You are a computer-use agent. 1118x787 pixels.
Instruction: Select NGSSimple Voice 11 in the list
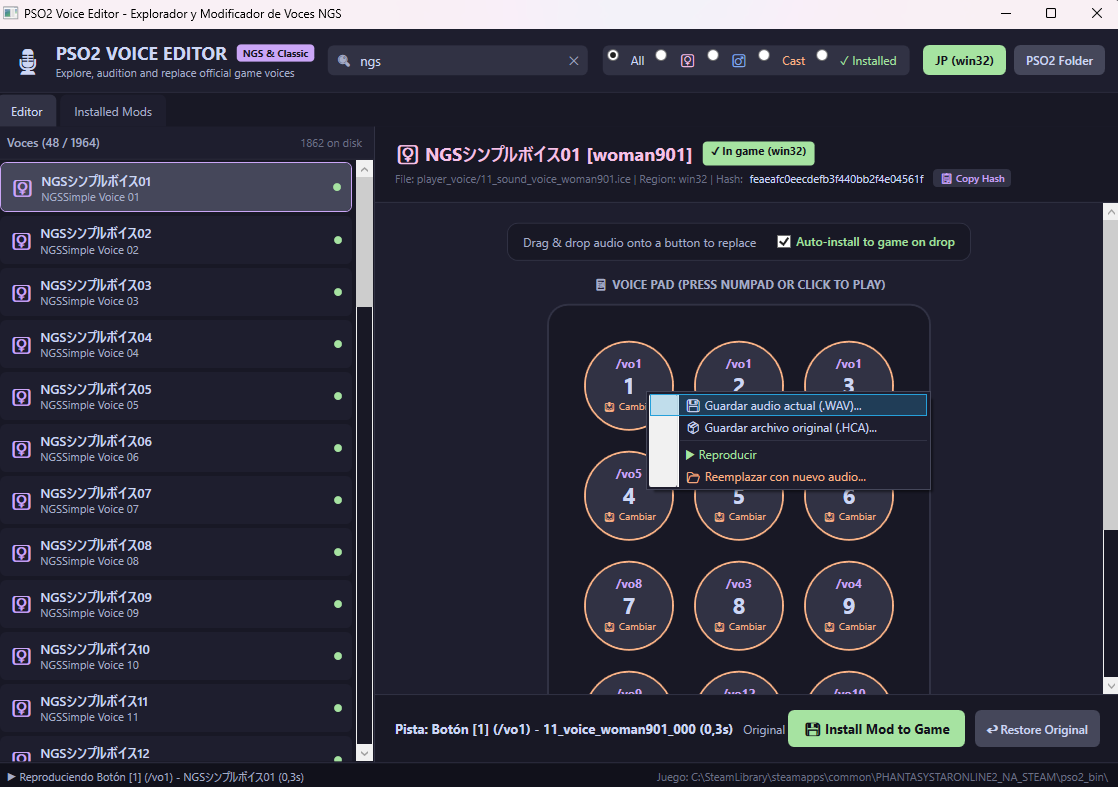pyautogui.click(x=176, y=709)
